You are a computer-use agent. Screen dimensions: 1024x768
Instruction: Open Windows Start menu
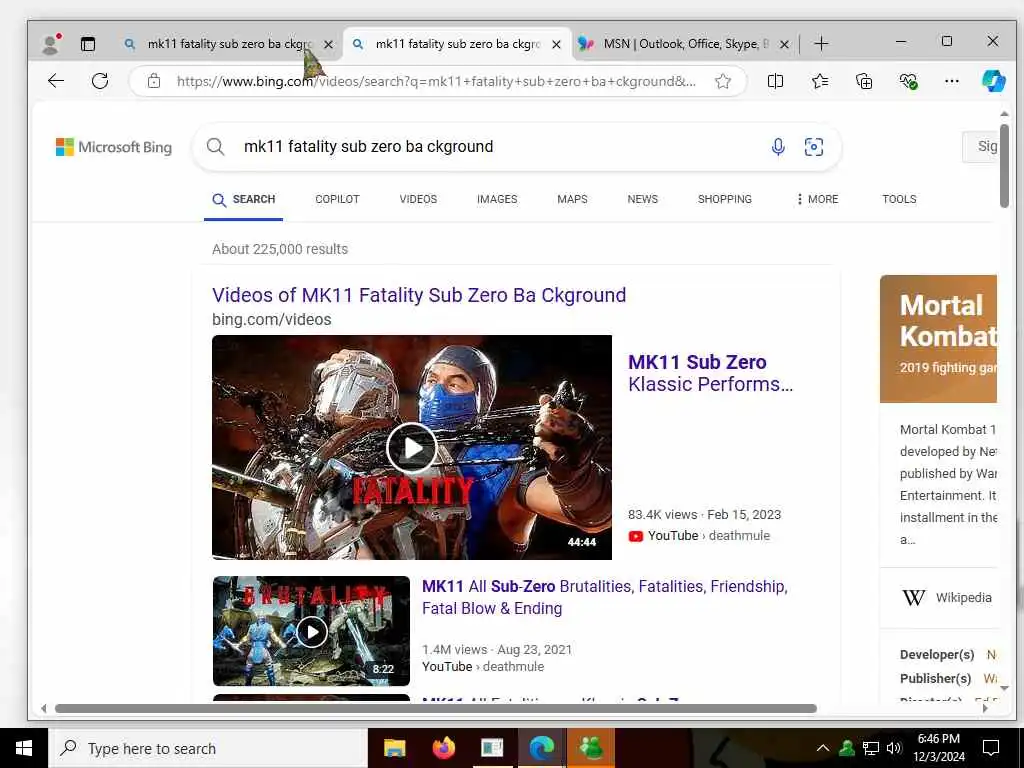(24, 748)
